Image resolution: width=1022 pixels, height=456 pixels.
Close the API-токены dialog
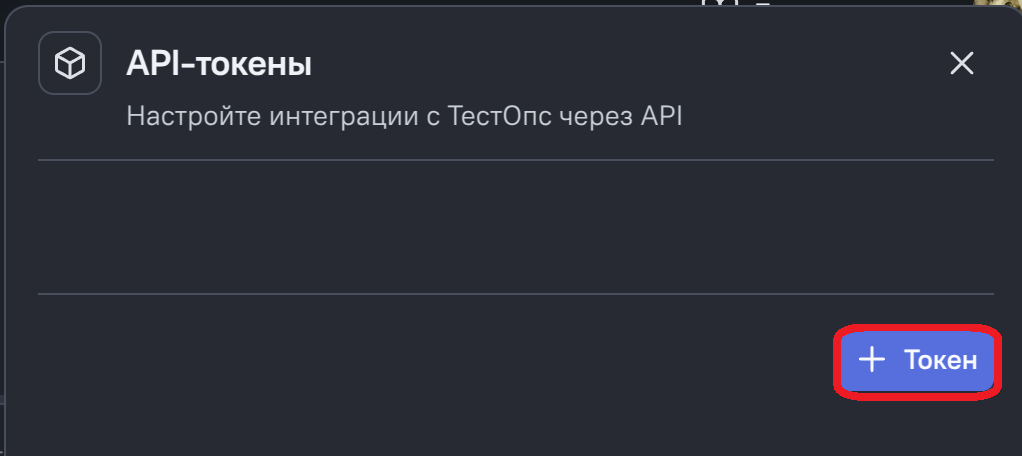pos(961,64)
